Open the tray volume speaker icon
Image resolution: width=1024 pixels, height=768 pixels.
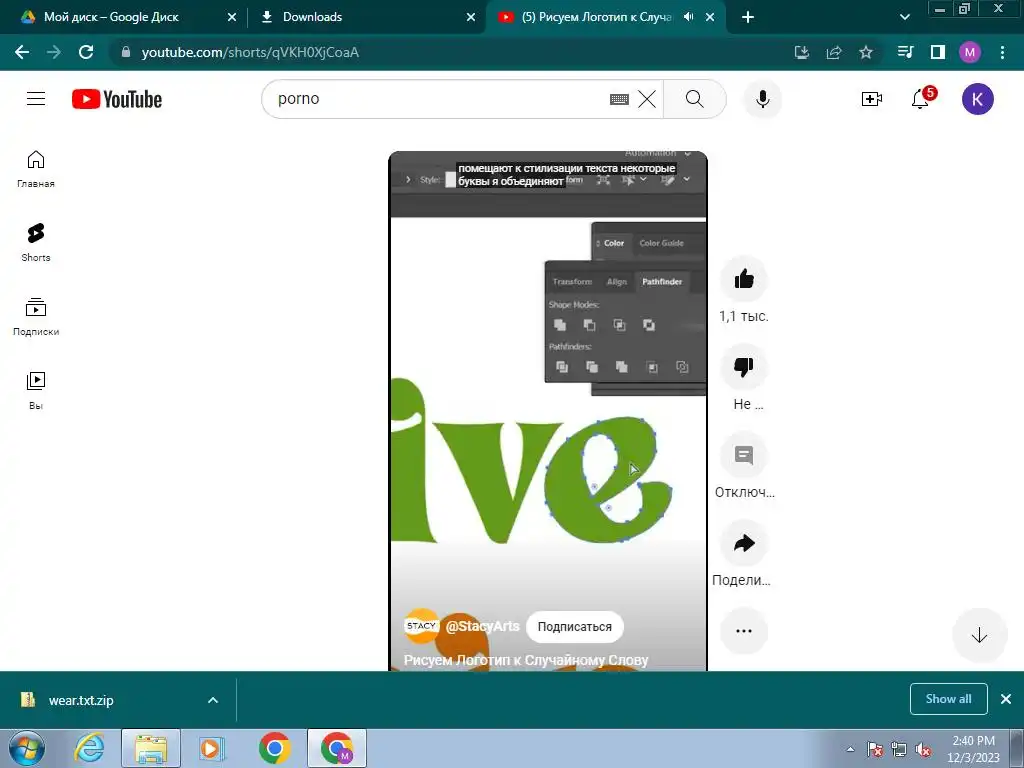point(923,750)
